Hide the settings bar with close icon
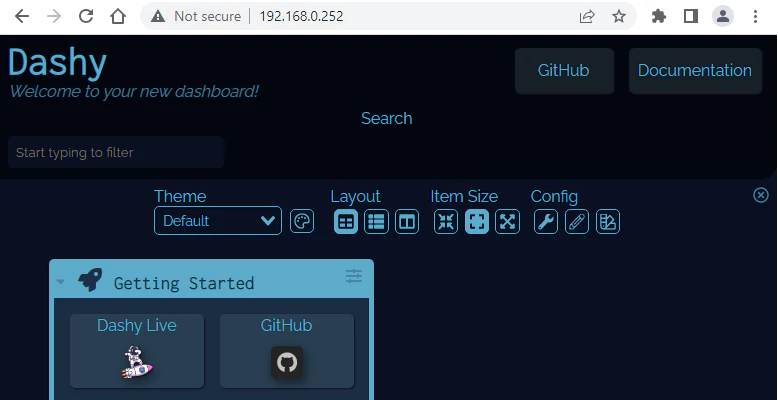Viewport: 778px width, 400px height. coord(761,195)
